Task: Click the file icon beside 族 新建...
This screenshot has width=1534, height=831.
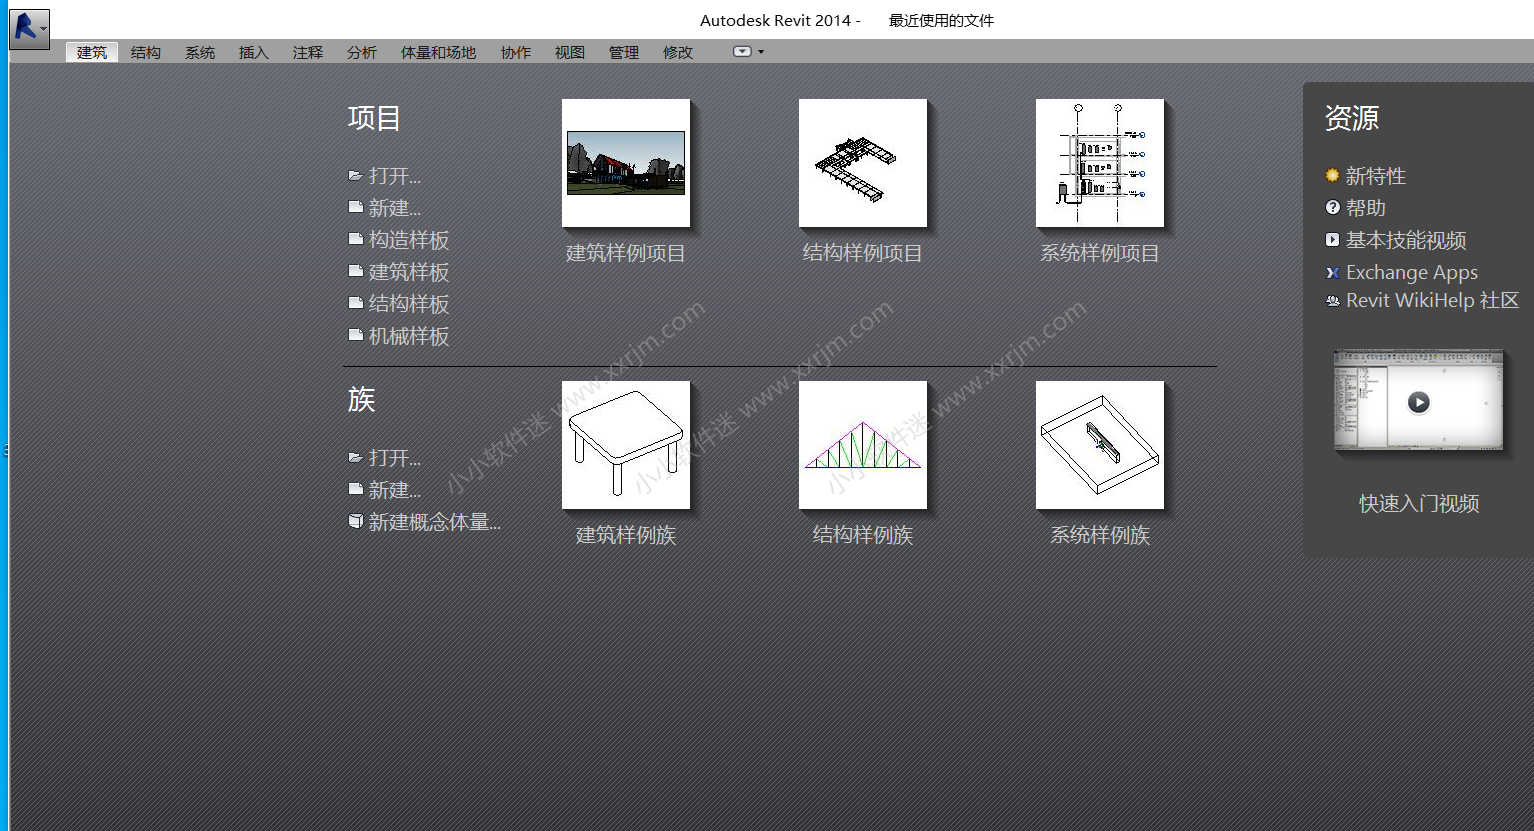Action: [355, 489]
